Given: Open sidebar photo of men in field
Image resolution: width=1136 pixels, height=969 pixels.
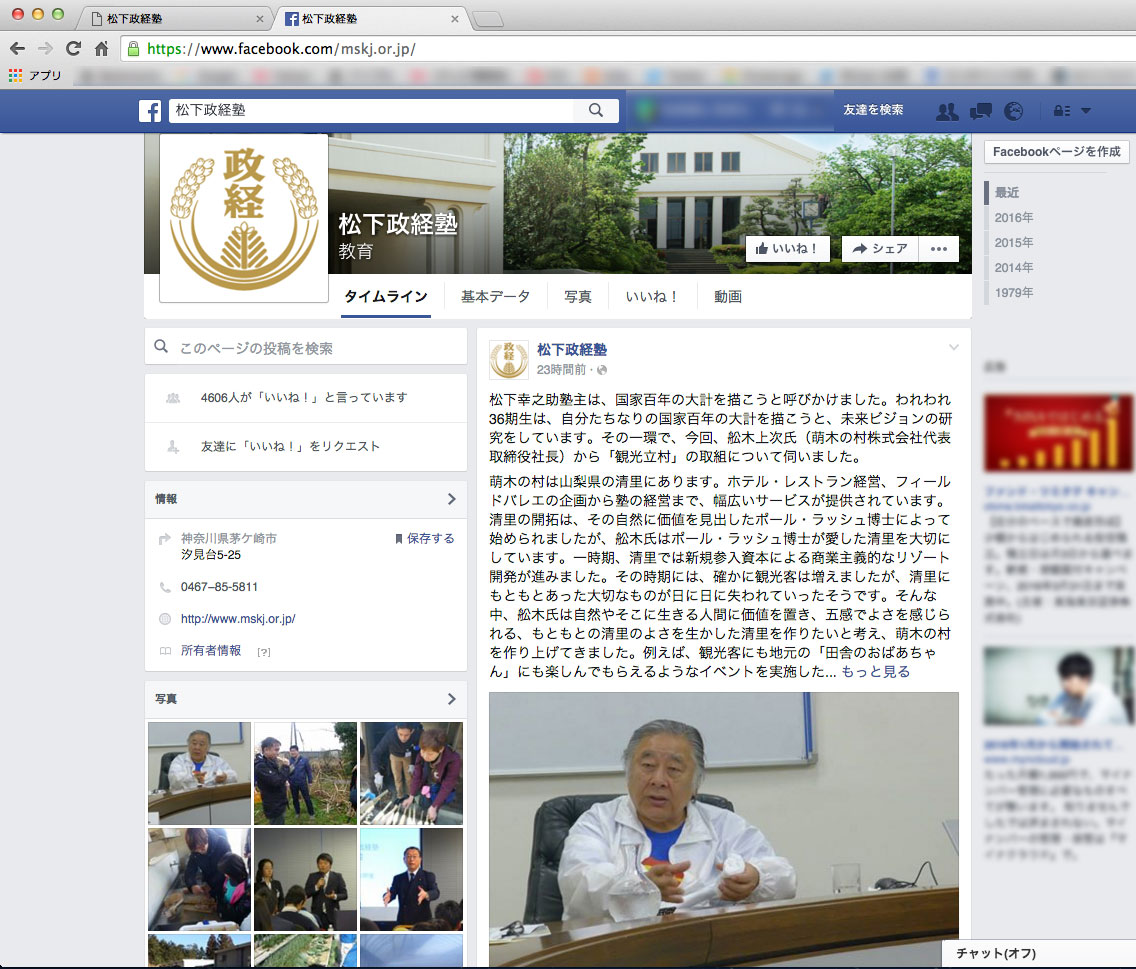Looking at the screenshot, I should coord(305,773).
